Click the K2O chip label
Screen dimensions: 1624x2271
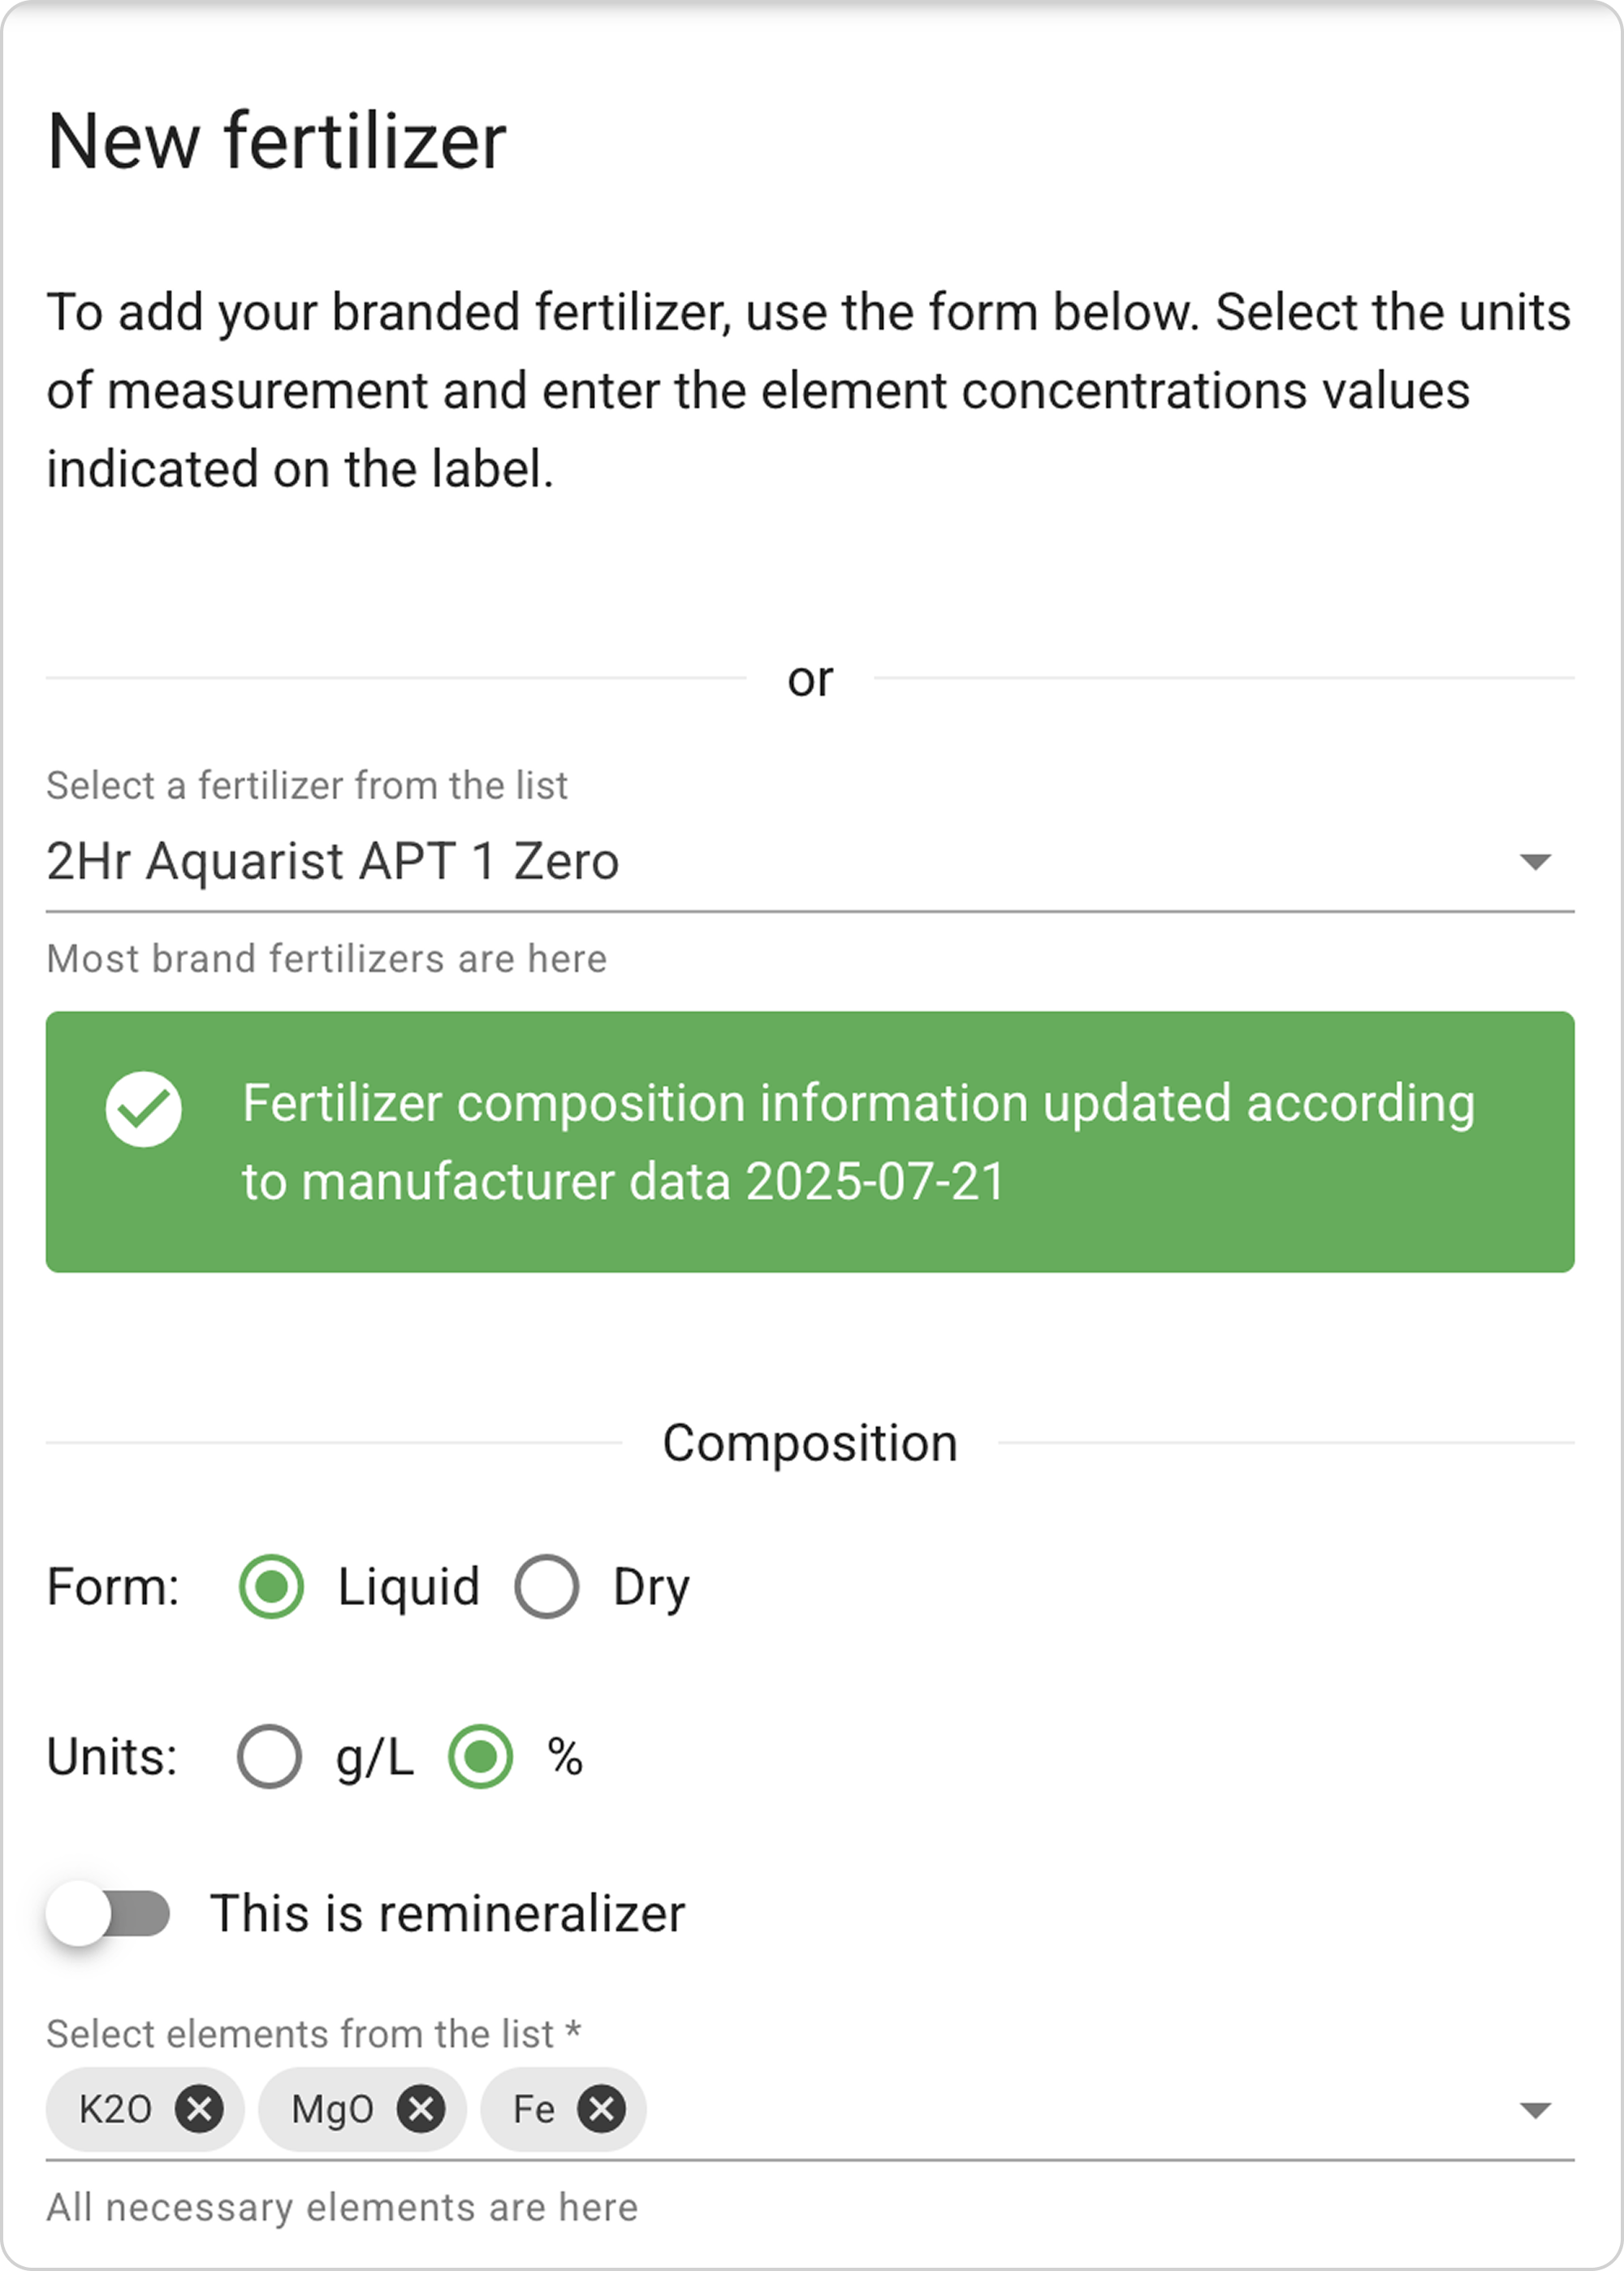pyautogui.click(x=115, y=2109)
